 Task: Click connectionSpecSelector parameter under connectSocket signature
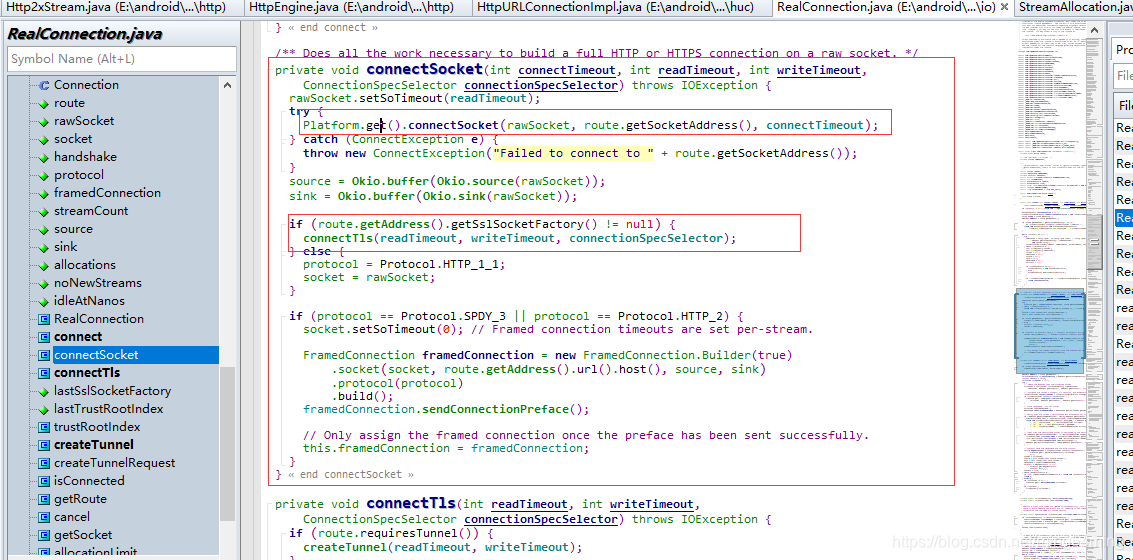click(x=540, y=85)
